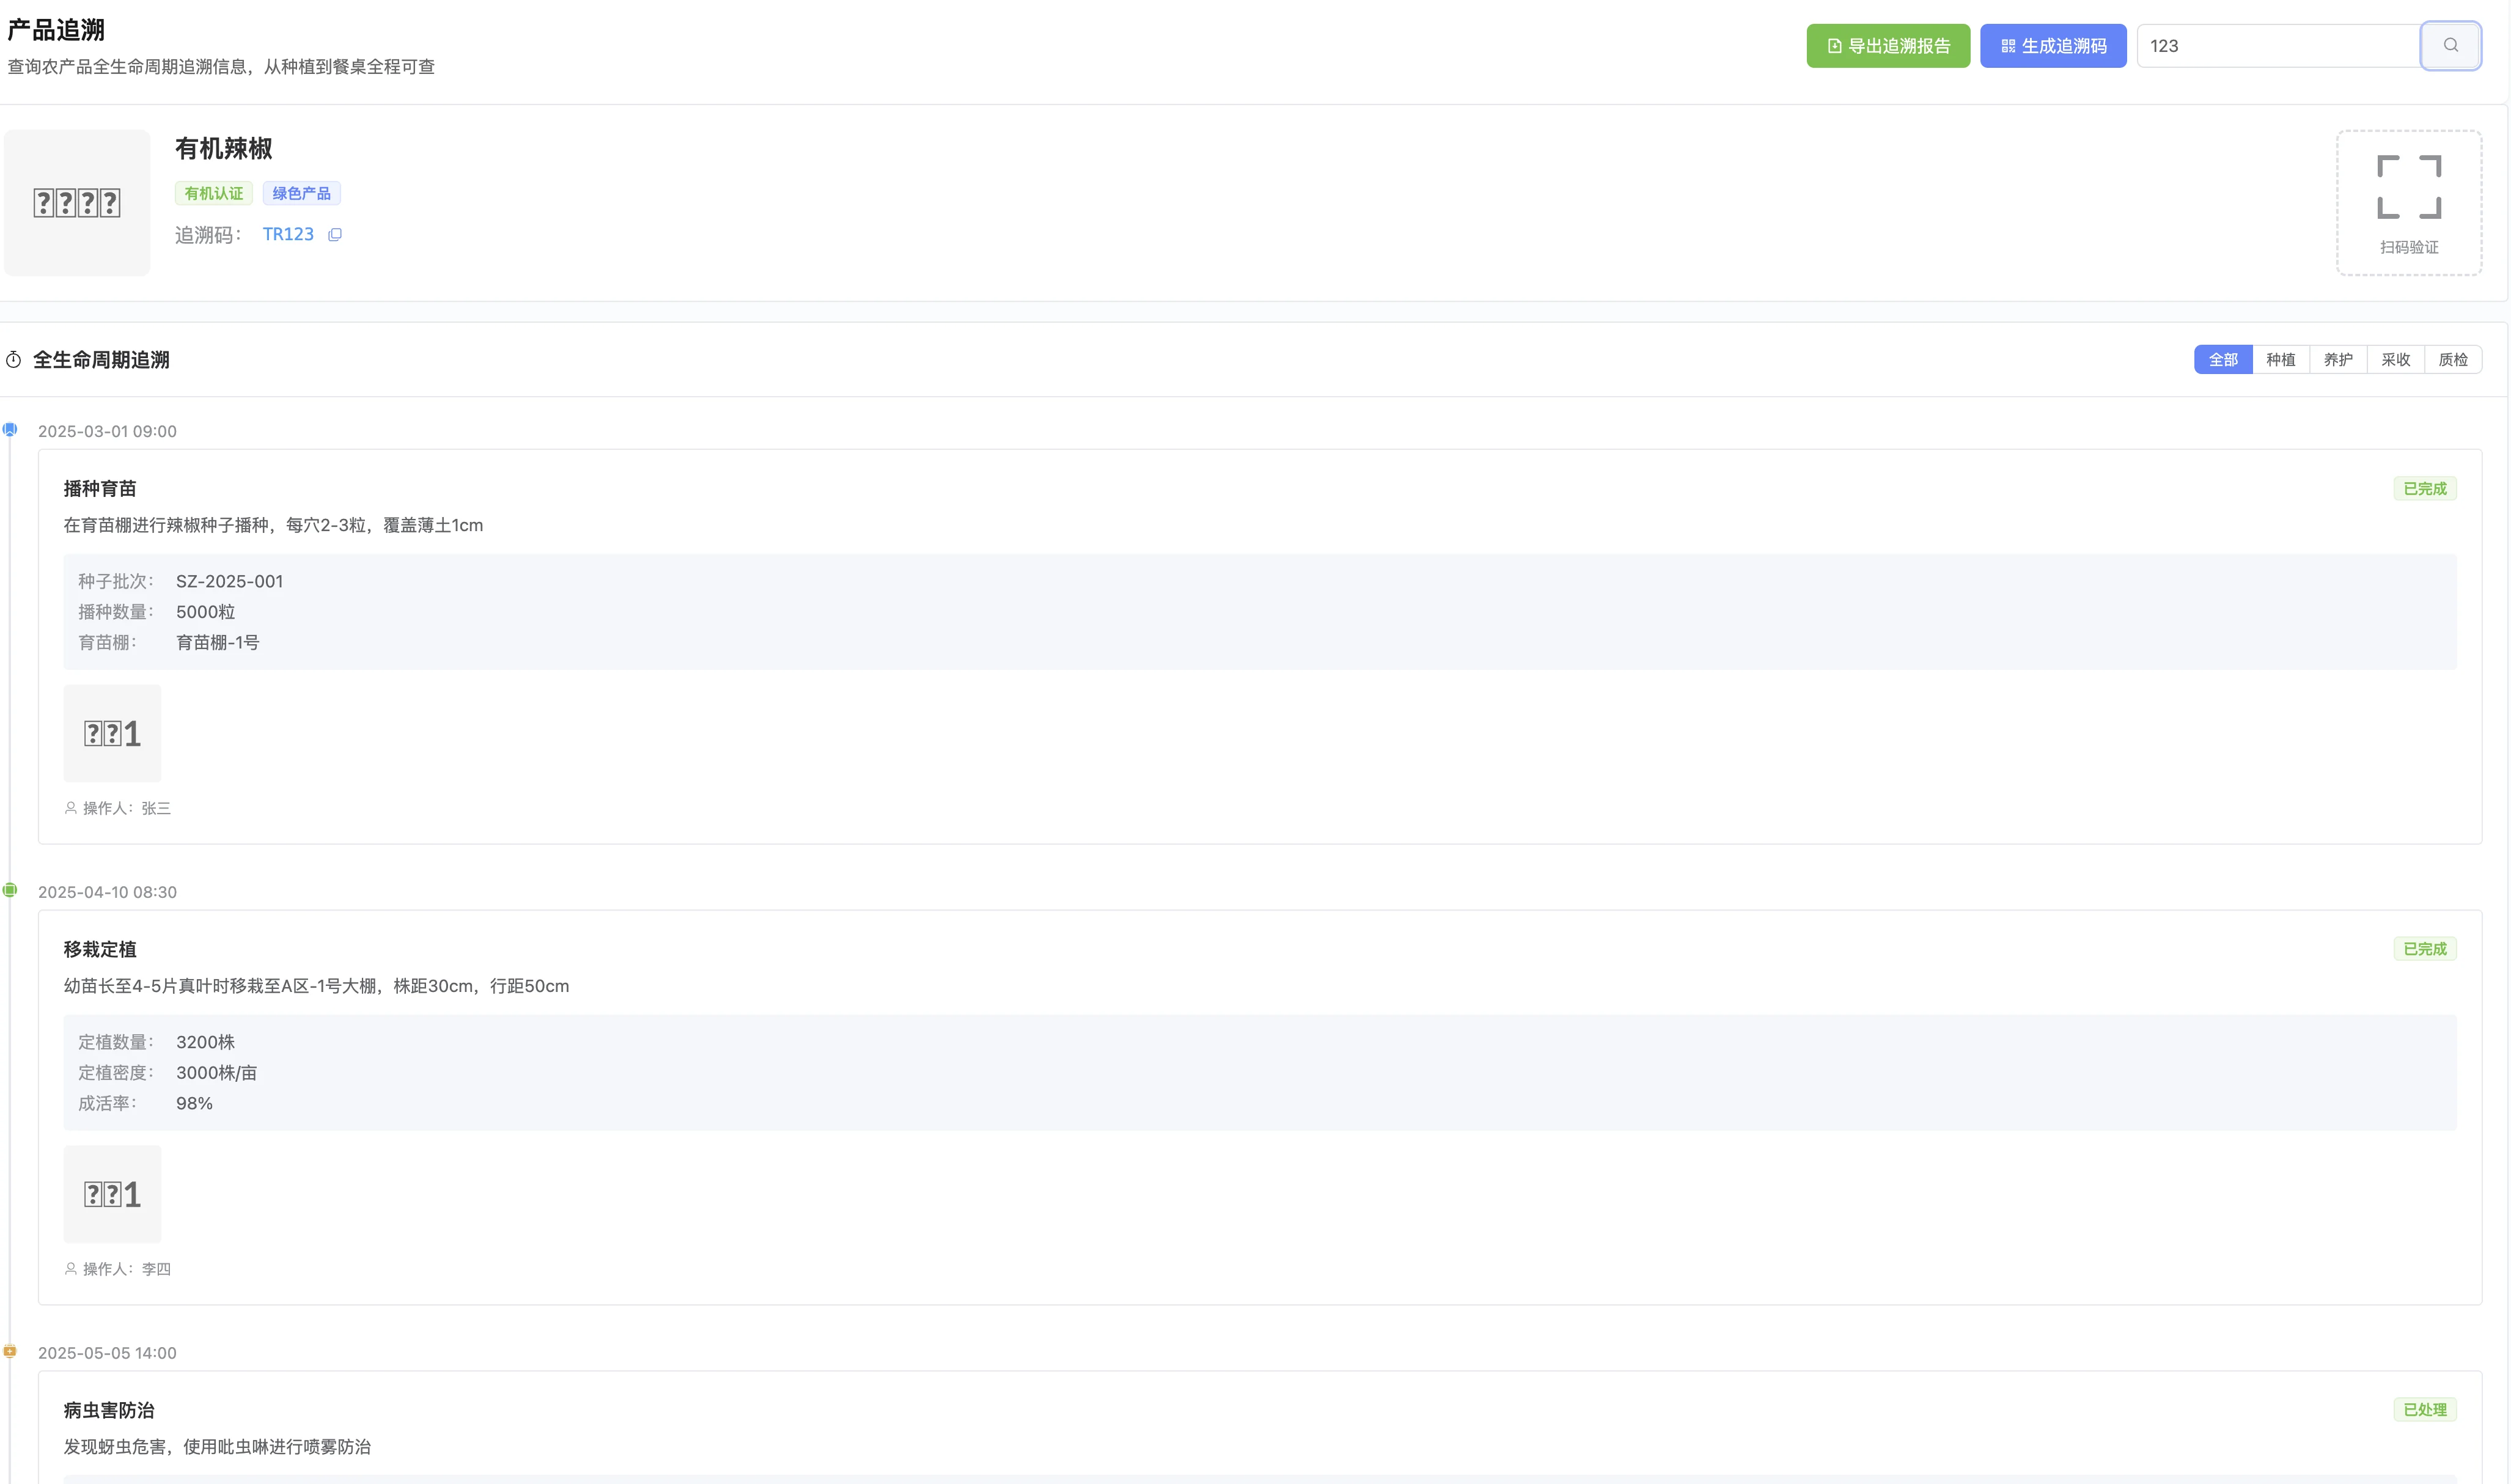Copy the TR123 trace code icon
The width and height of the screenshot is (2511, 1484).
coord(335,235)
